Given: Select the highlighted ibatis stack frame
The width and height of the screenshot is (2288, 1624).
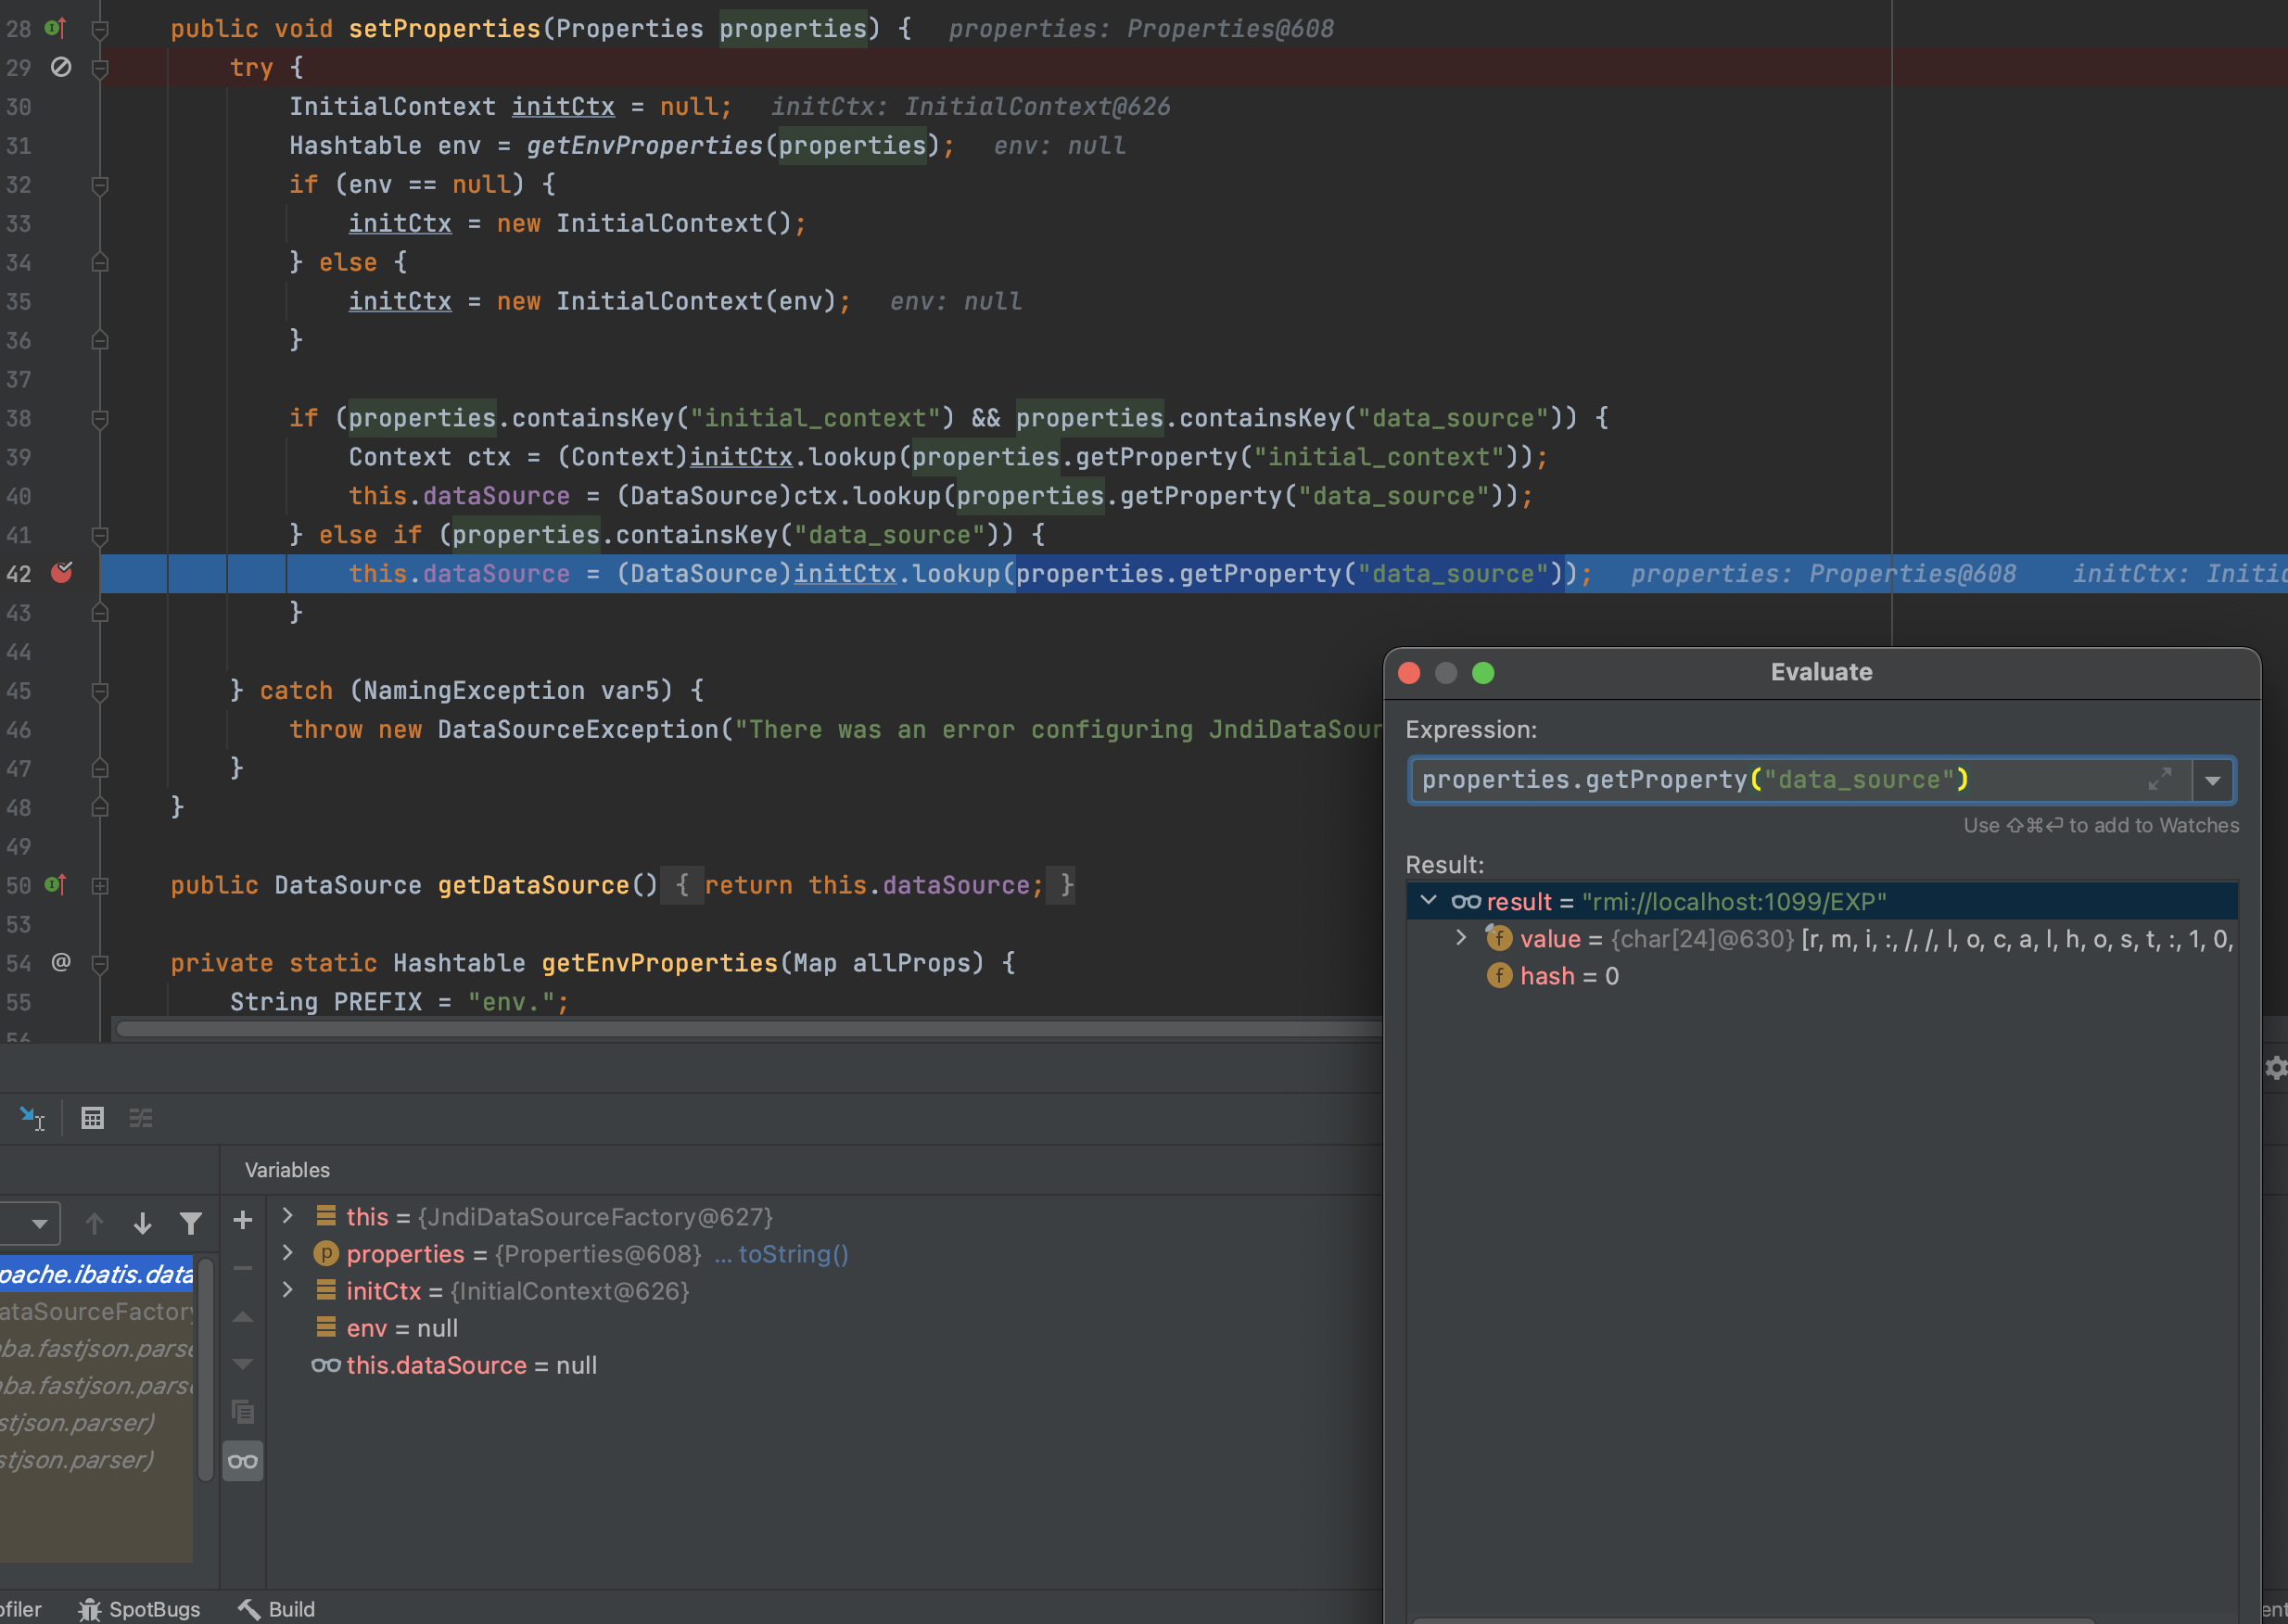Looking at the screenshot, I should pos(97,1274).
